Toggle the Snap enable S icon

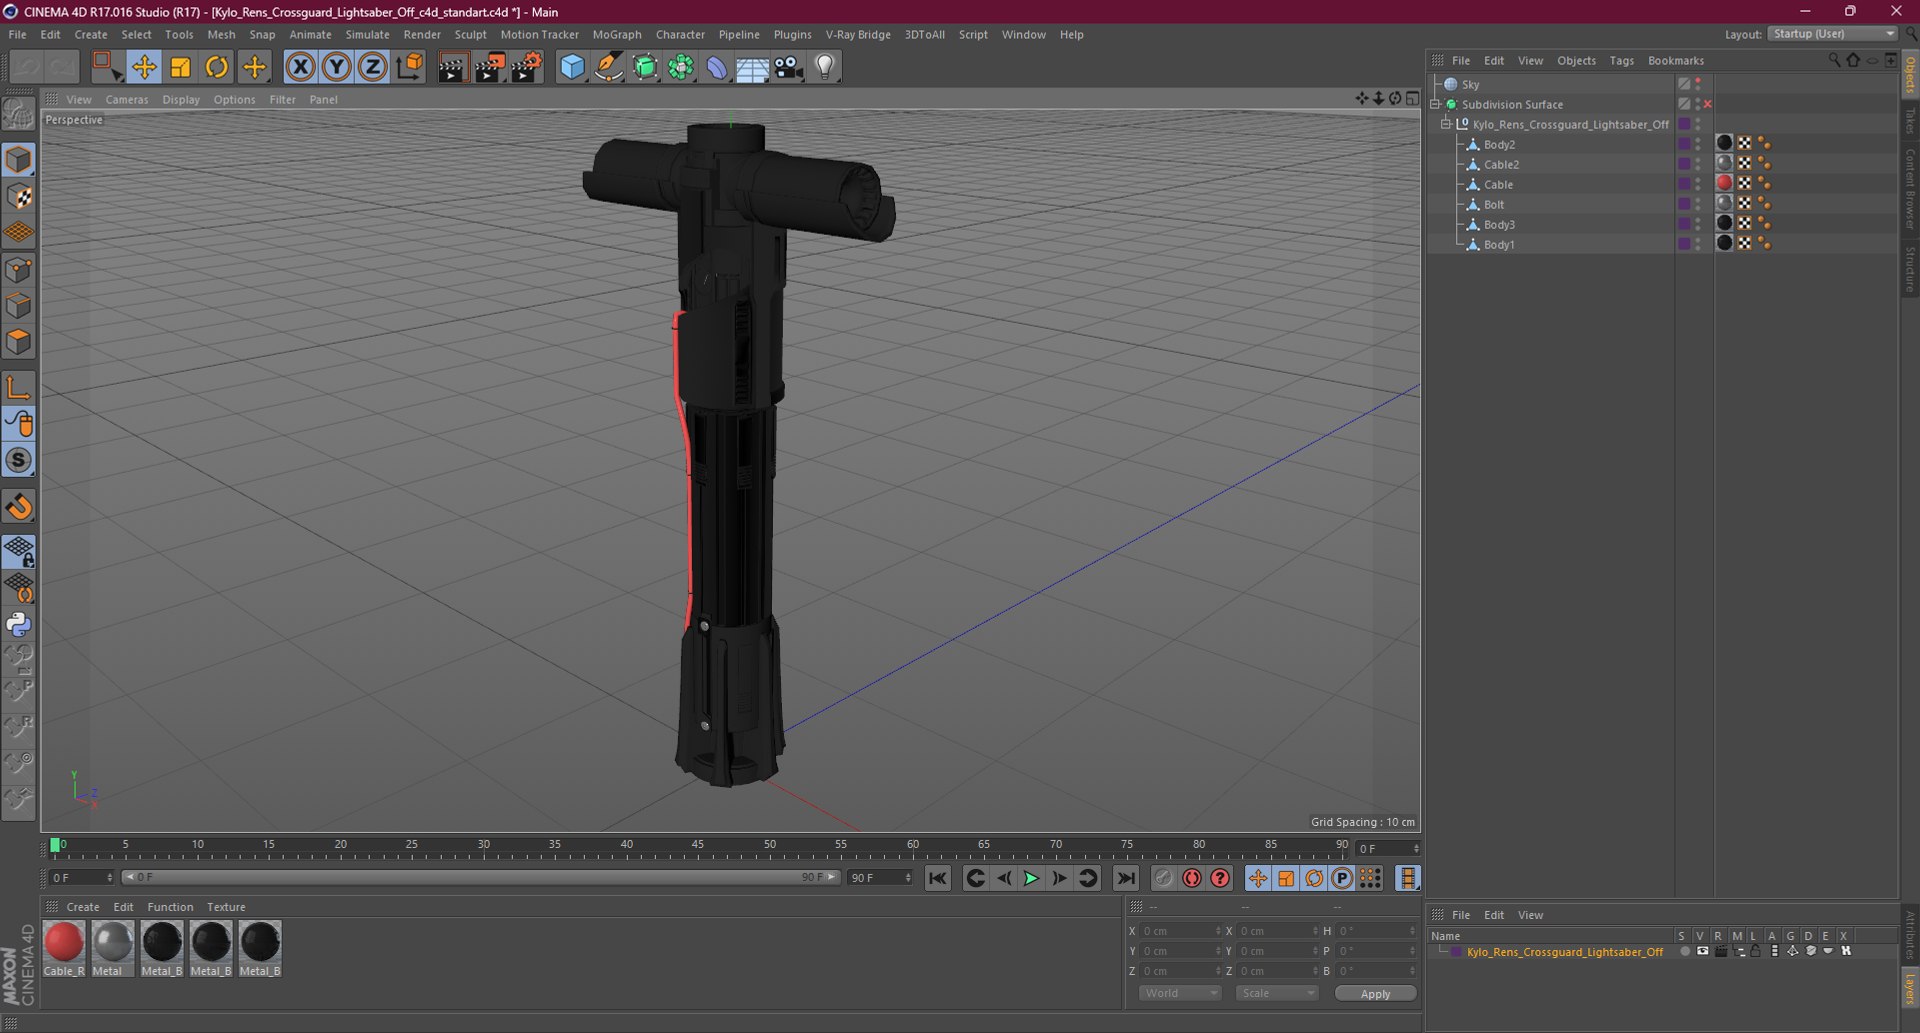[x=19, y=461]
